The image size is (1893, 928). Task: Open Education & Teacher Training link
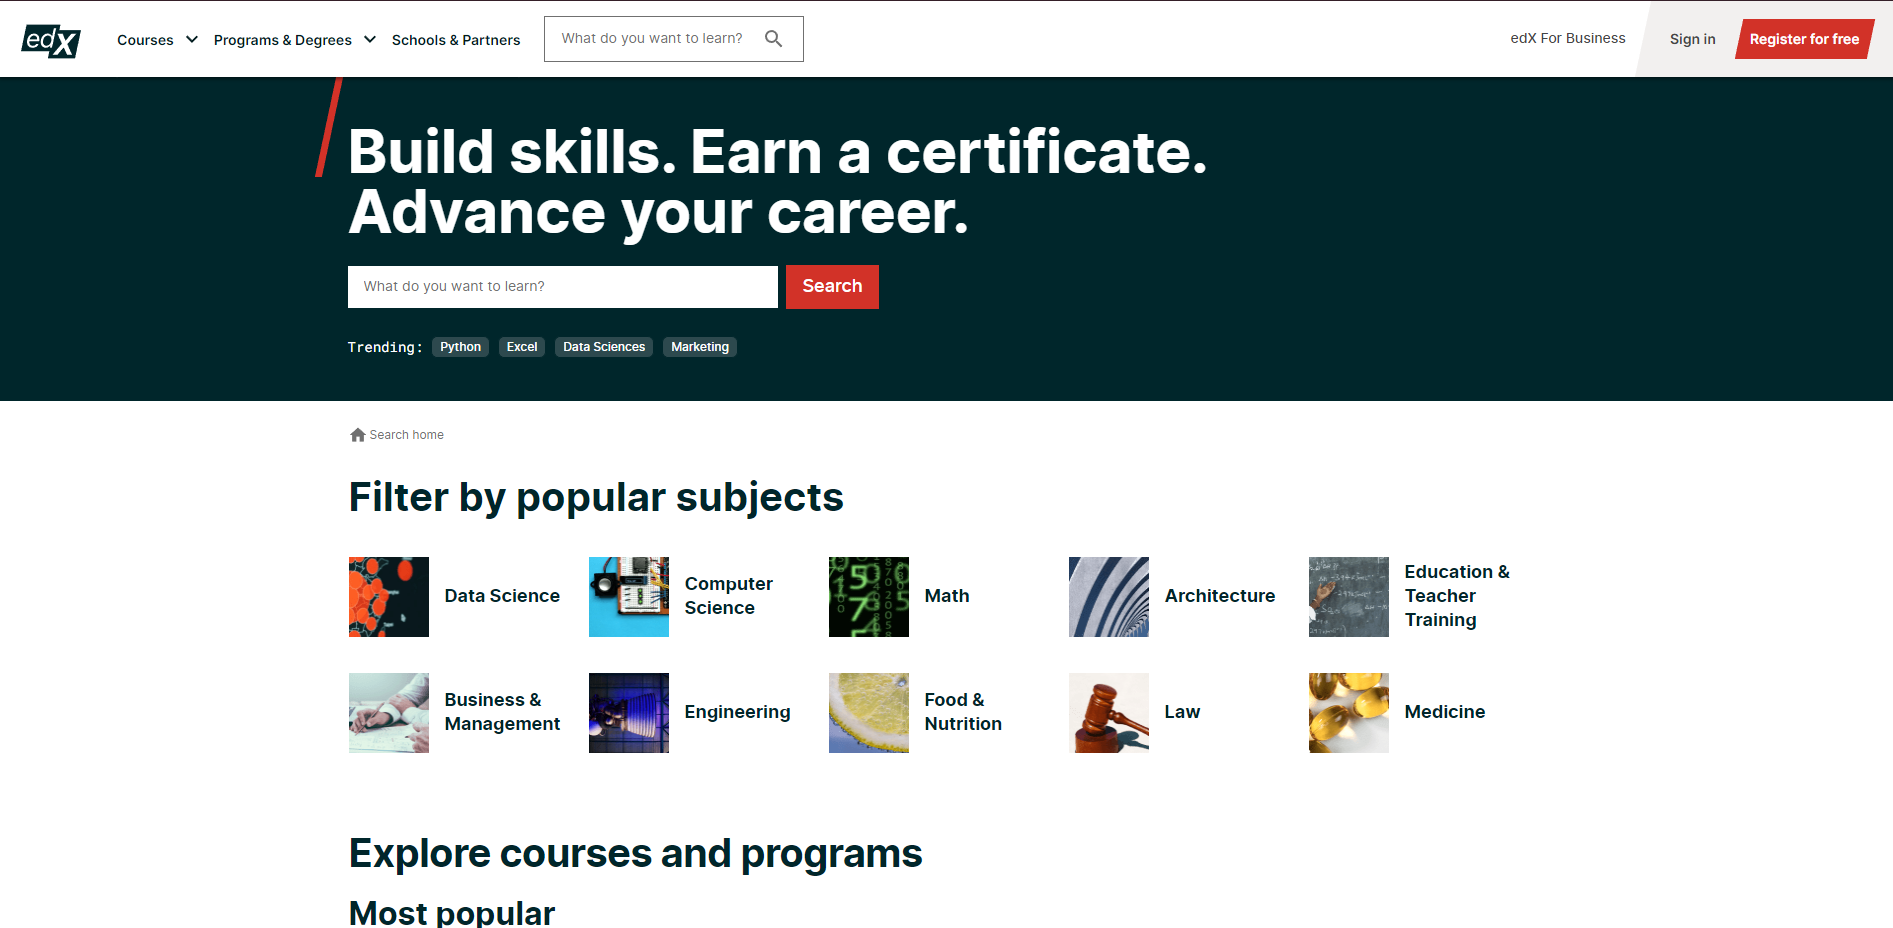[x=1457, y=596]
